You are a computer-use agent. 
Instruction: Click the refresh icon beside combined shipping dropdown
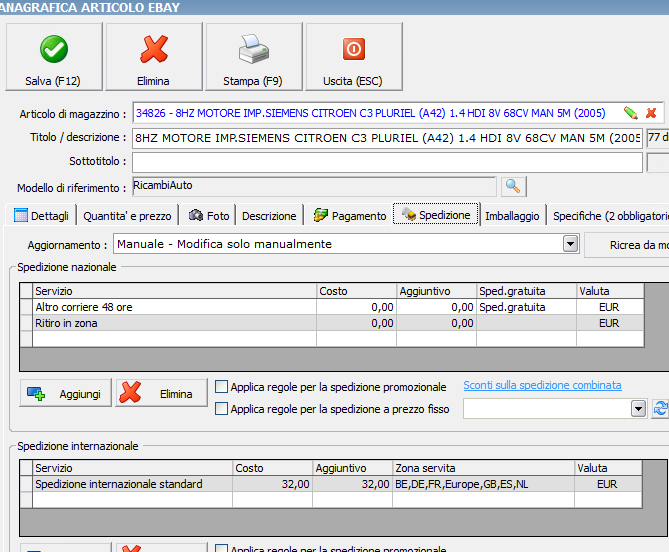660,409
